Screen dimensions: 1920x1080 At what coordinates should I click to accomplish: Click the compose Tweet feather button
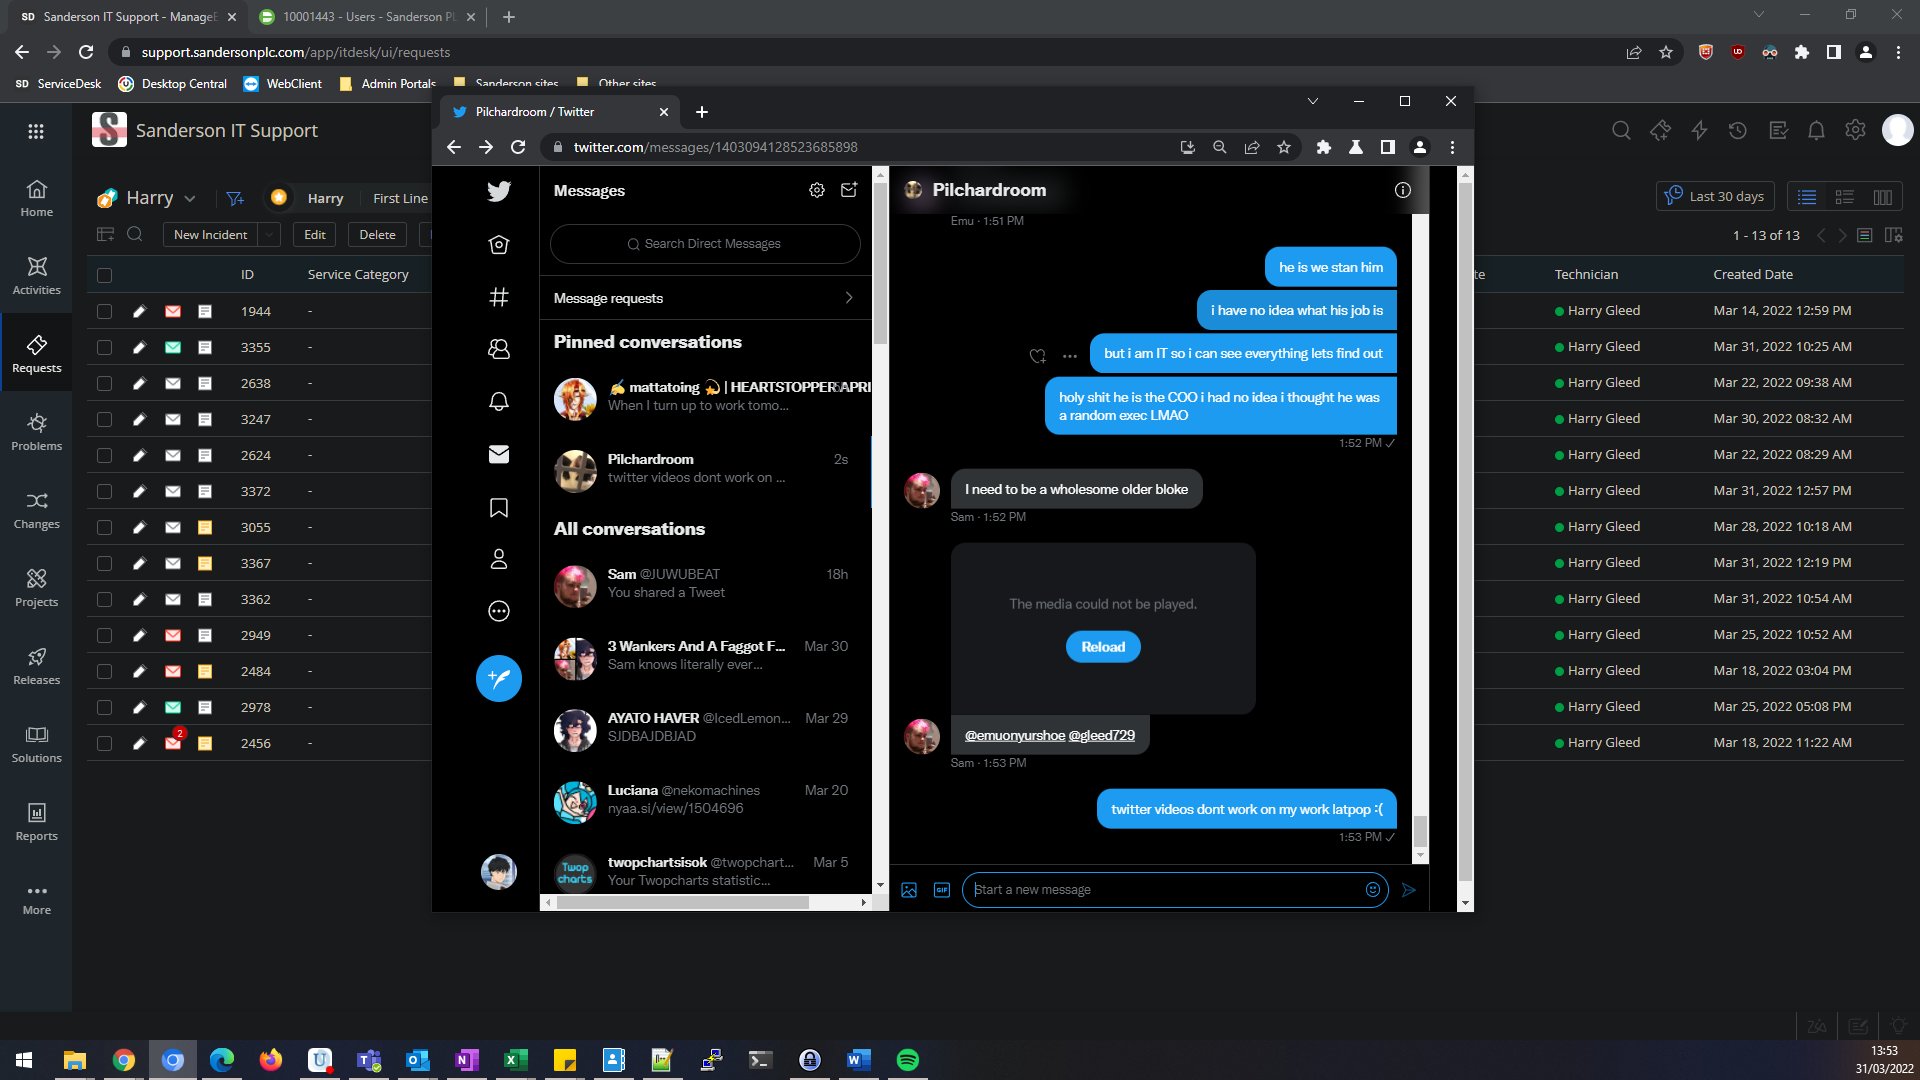pyautogui.click(x=498, y=678)
